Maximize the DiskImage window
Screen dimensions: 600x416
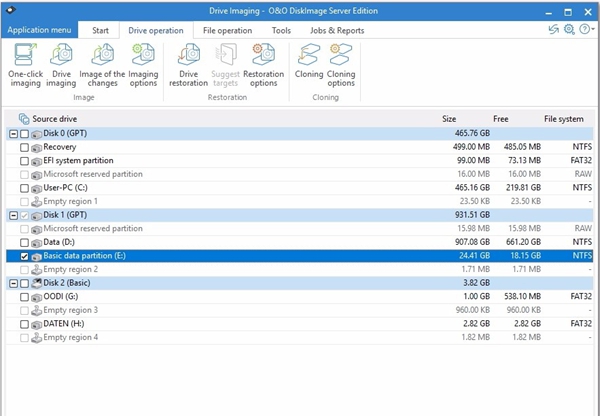pos(568,12)
